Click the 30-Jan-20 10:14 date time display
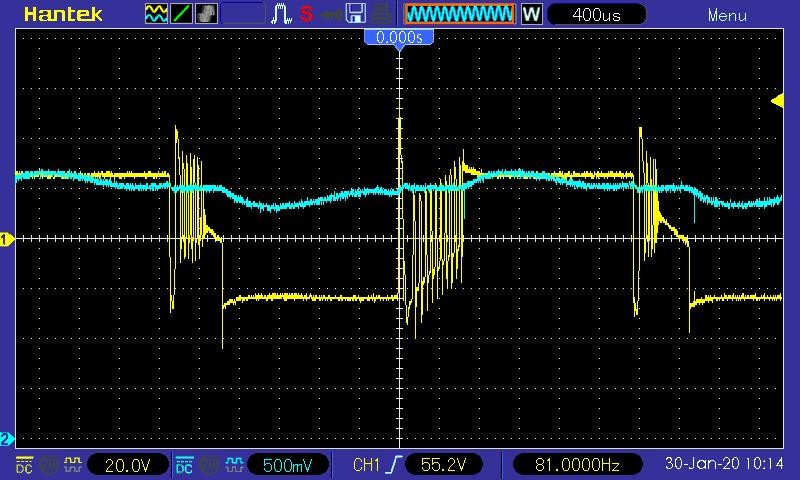 724,464
